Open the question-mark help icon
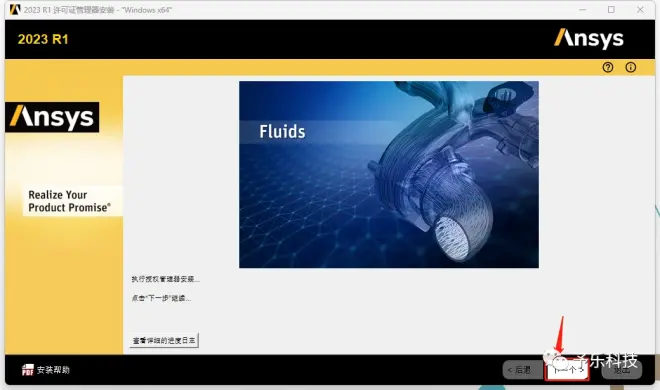 607,67
